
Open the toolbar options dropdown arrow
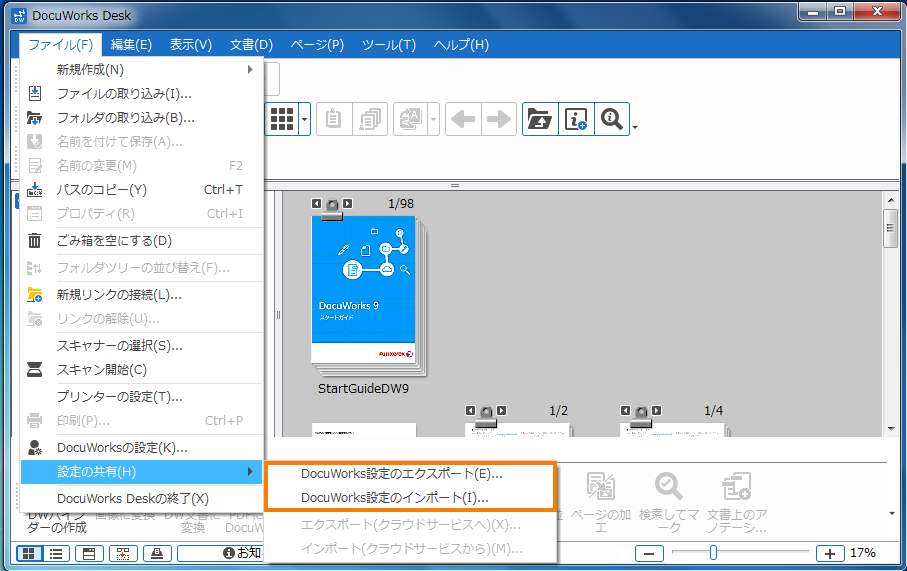coord(635,127)
